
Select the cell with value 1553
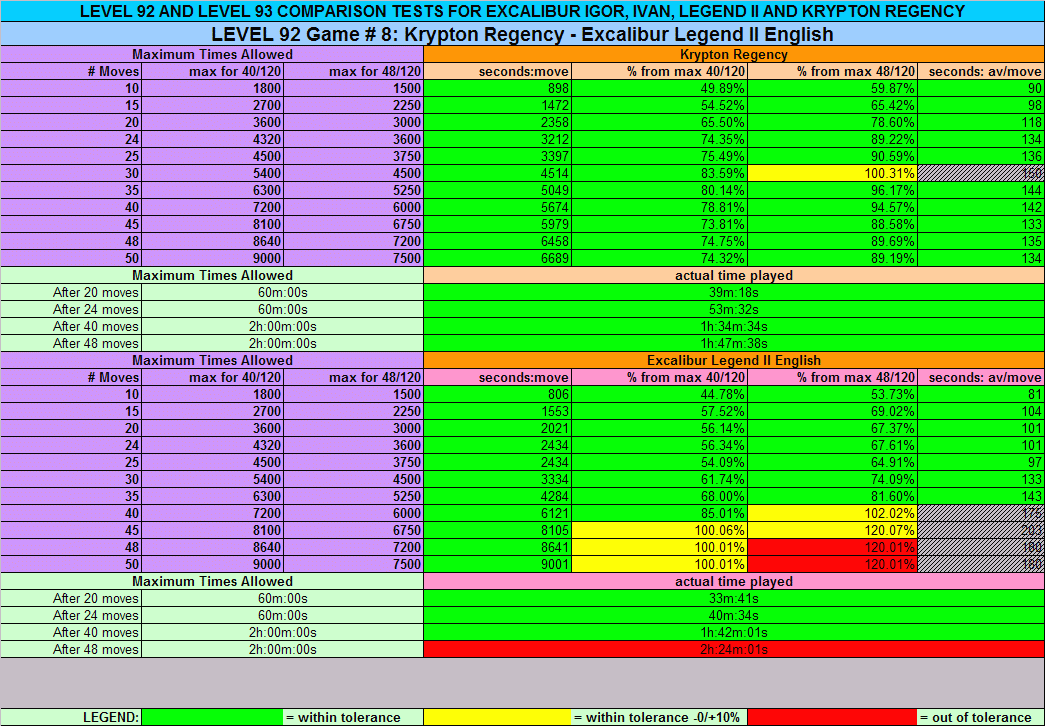497,411
